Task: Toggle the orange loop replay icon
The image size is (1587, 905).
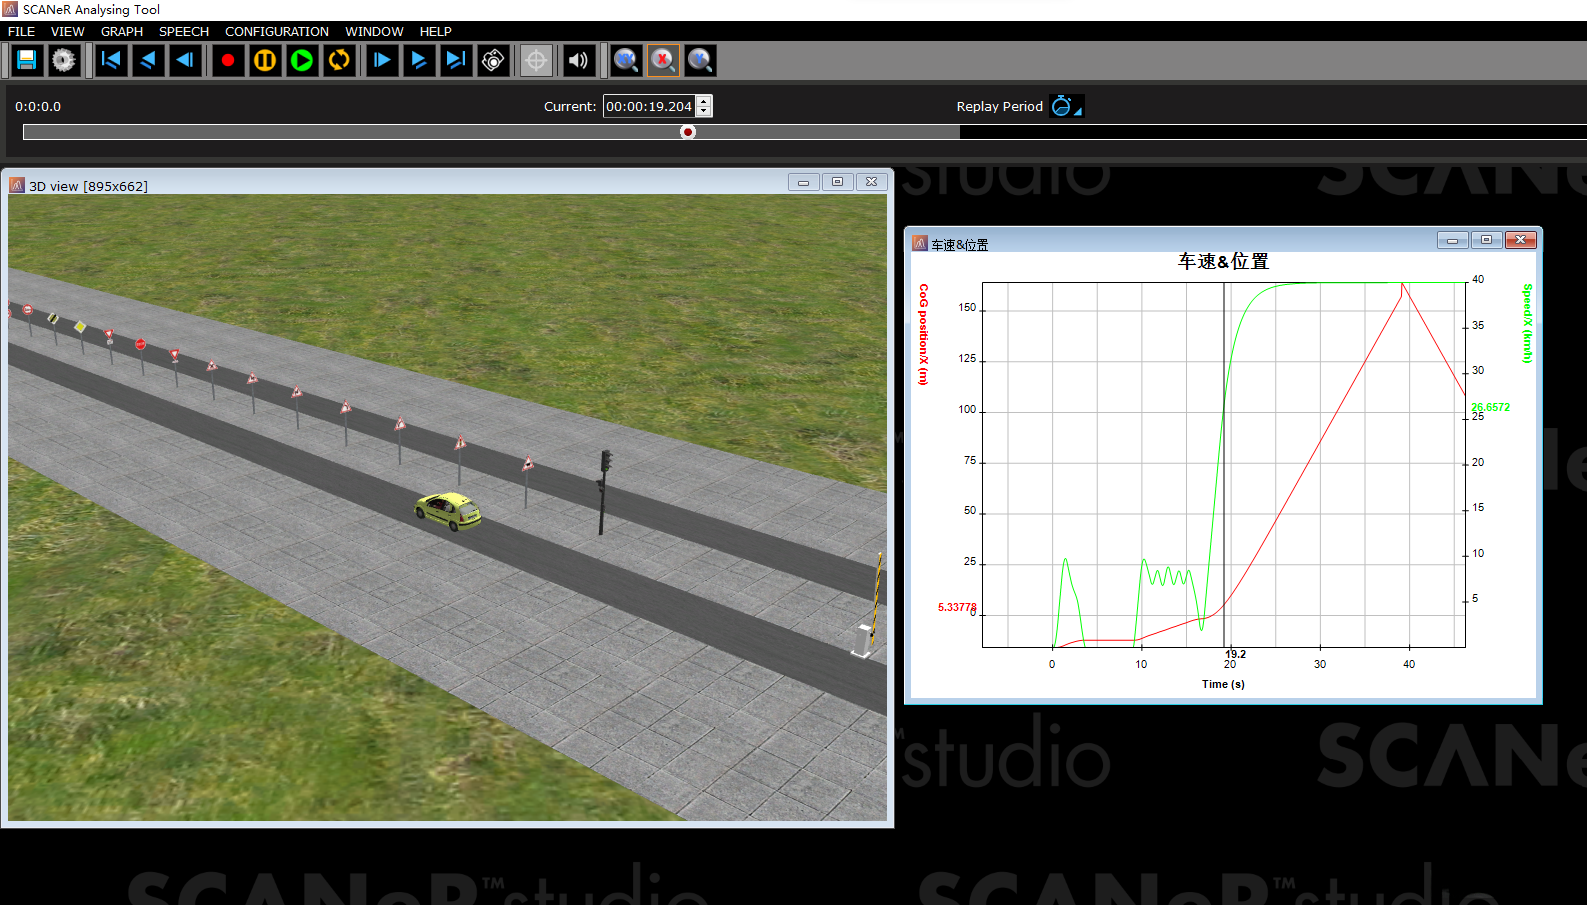Action: [339, 60]
